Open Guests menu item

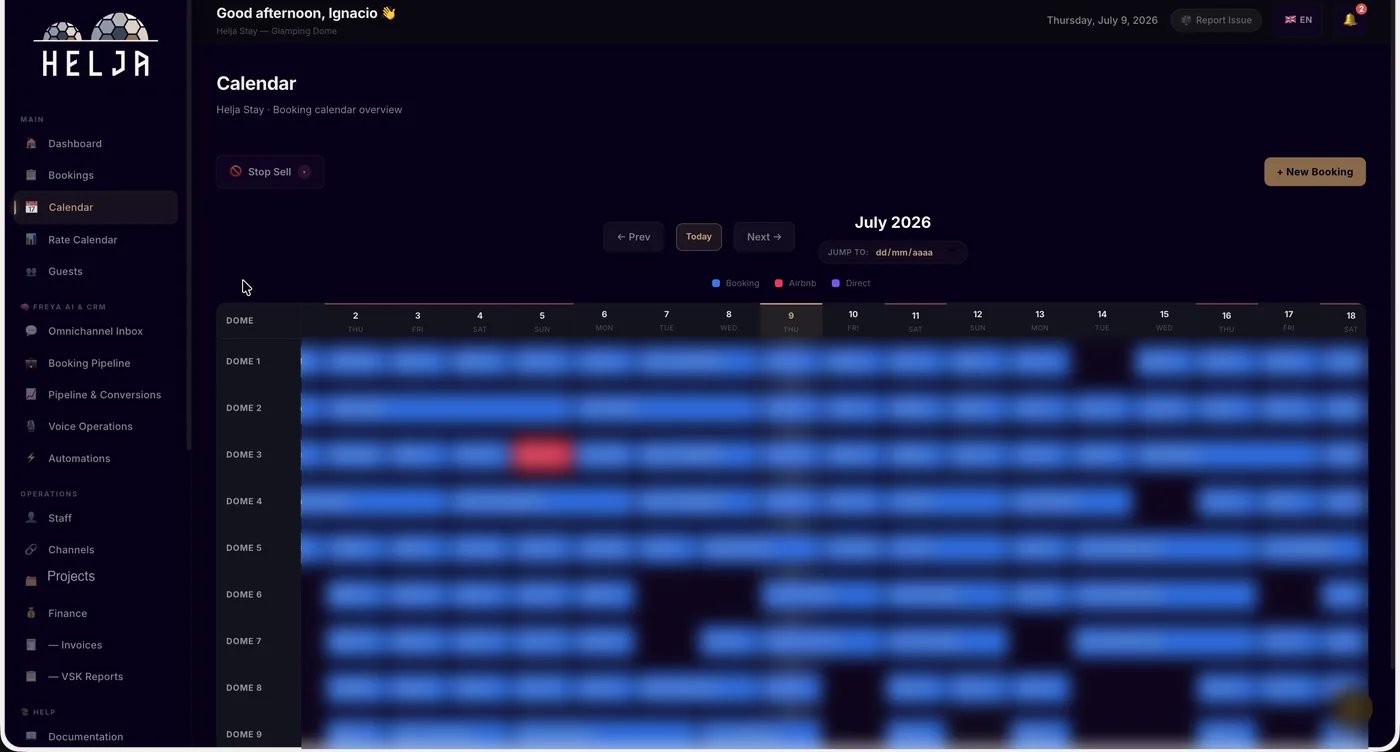[x=65, y=271]
